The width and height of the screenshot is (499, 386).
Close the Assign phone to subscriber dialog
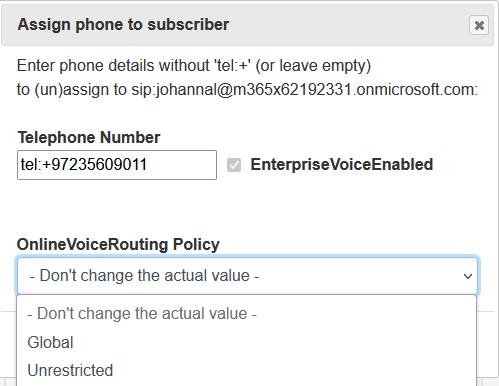[479, 25]
